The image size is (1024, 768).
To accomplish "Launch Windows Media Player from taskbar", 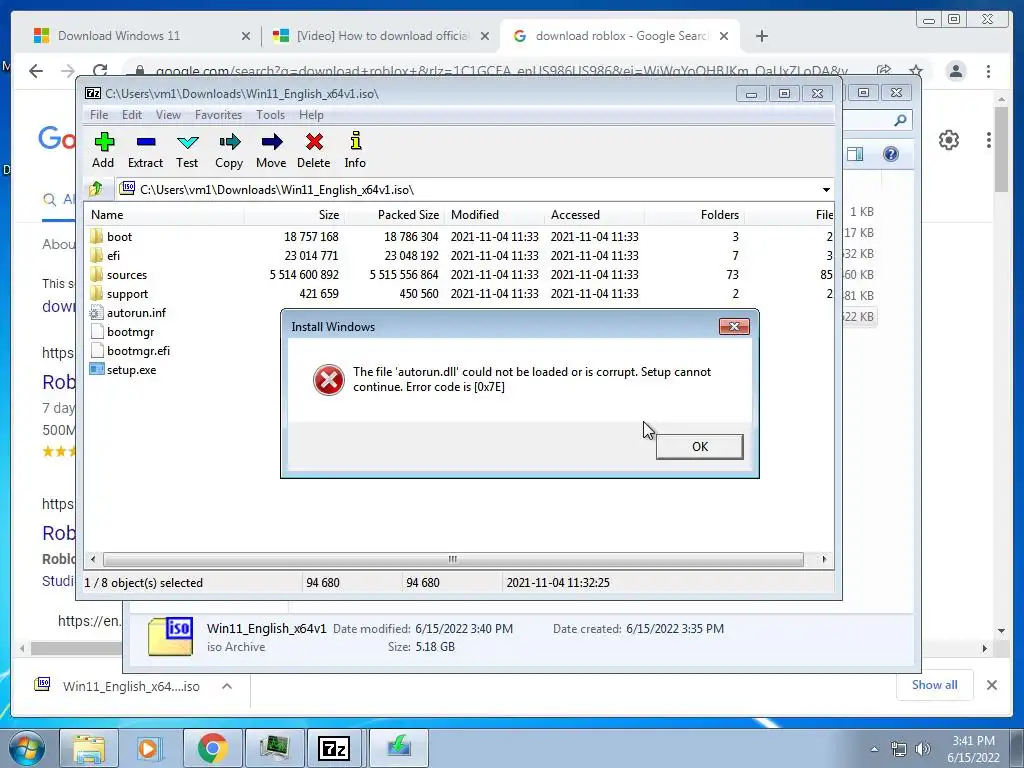I will [148, 748].
